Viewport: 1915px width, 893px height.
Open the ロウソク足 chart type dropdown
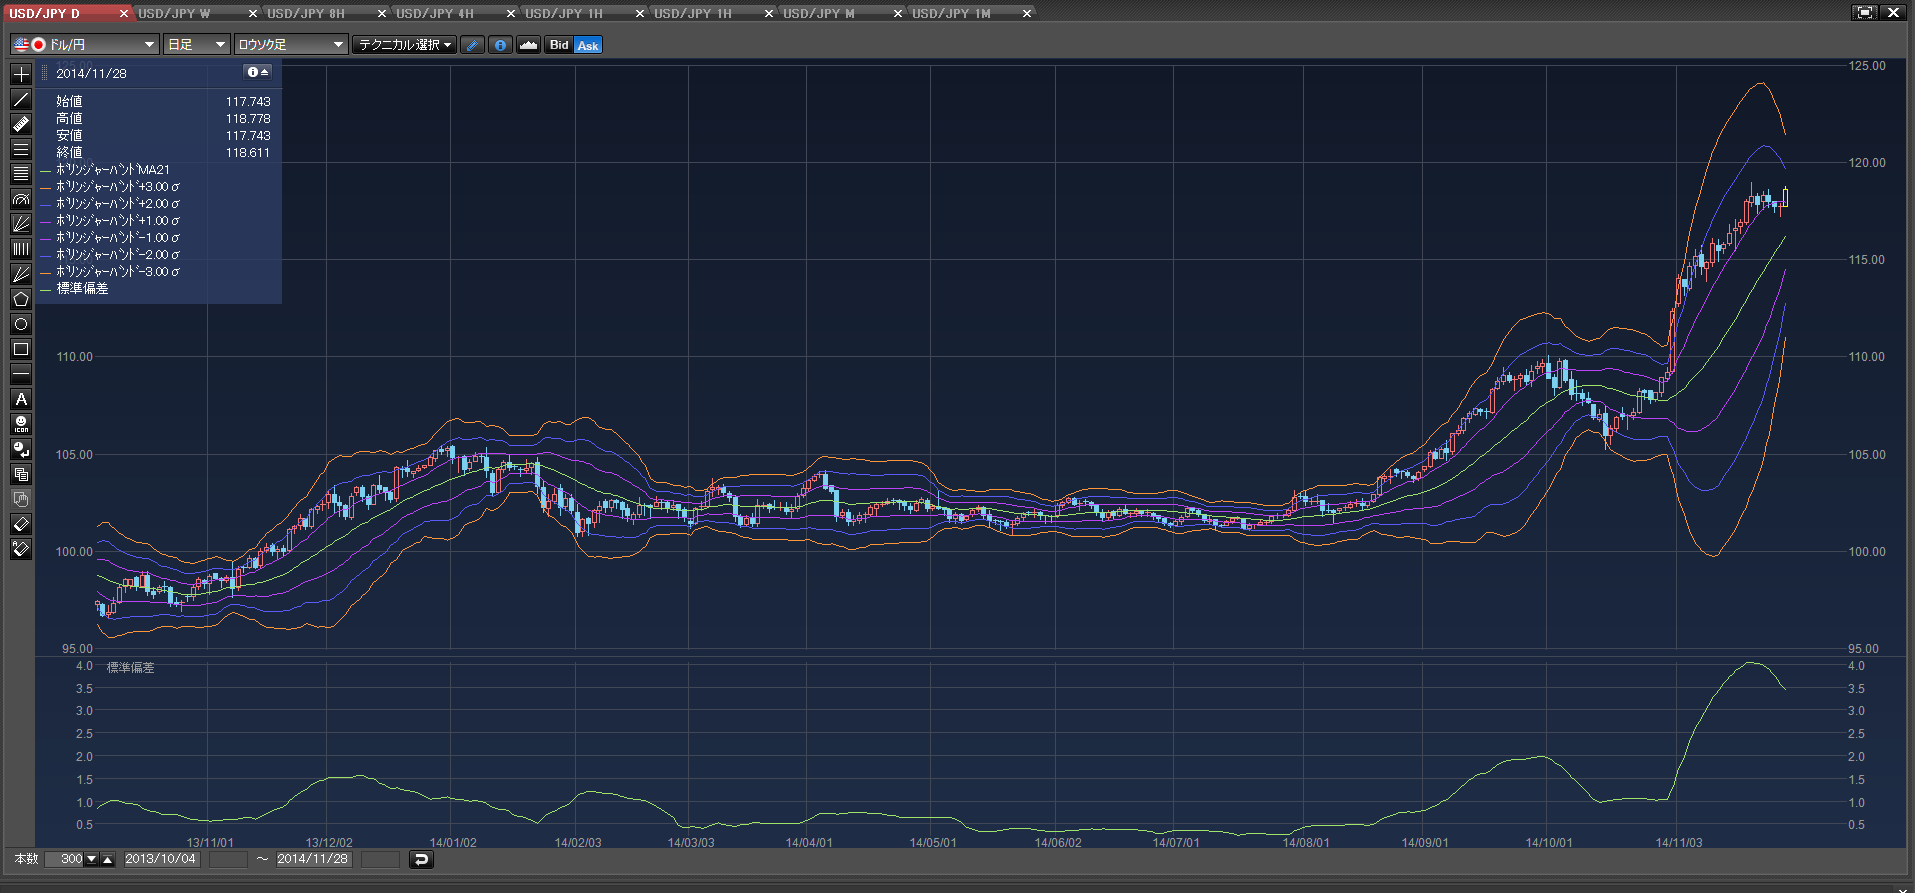[x=291, y=45]
